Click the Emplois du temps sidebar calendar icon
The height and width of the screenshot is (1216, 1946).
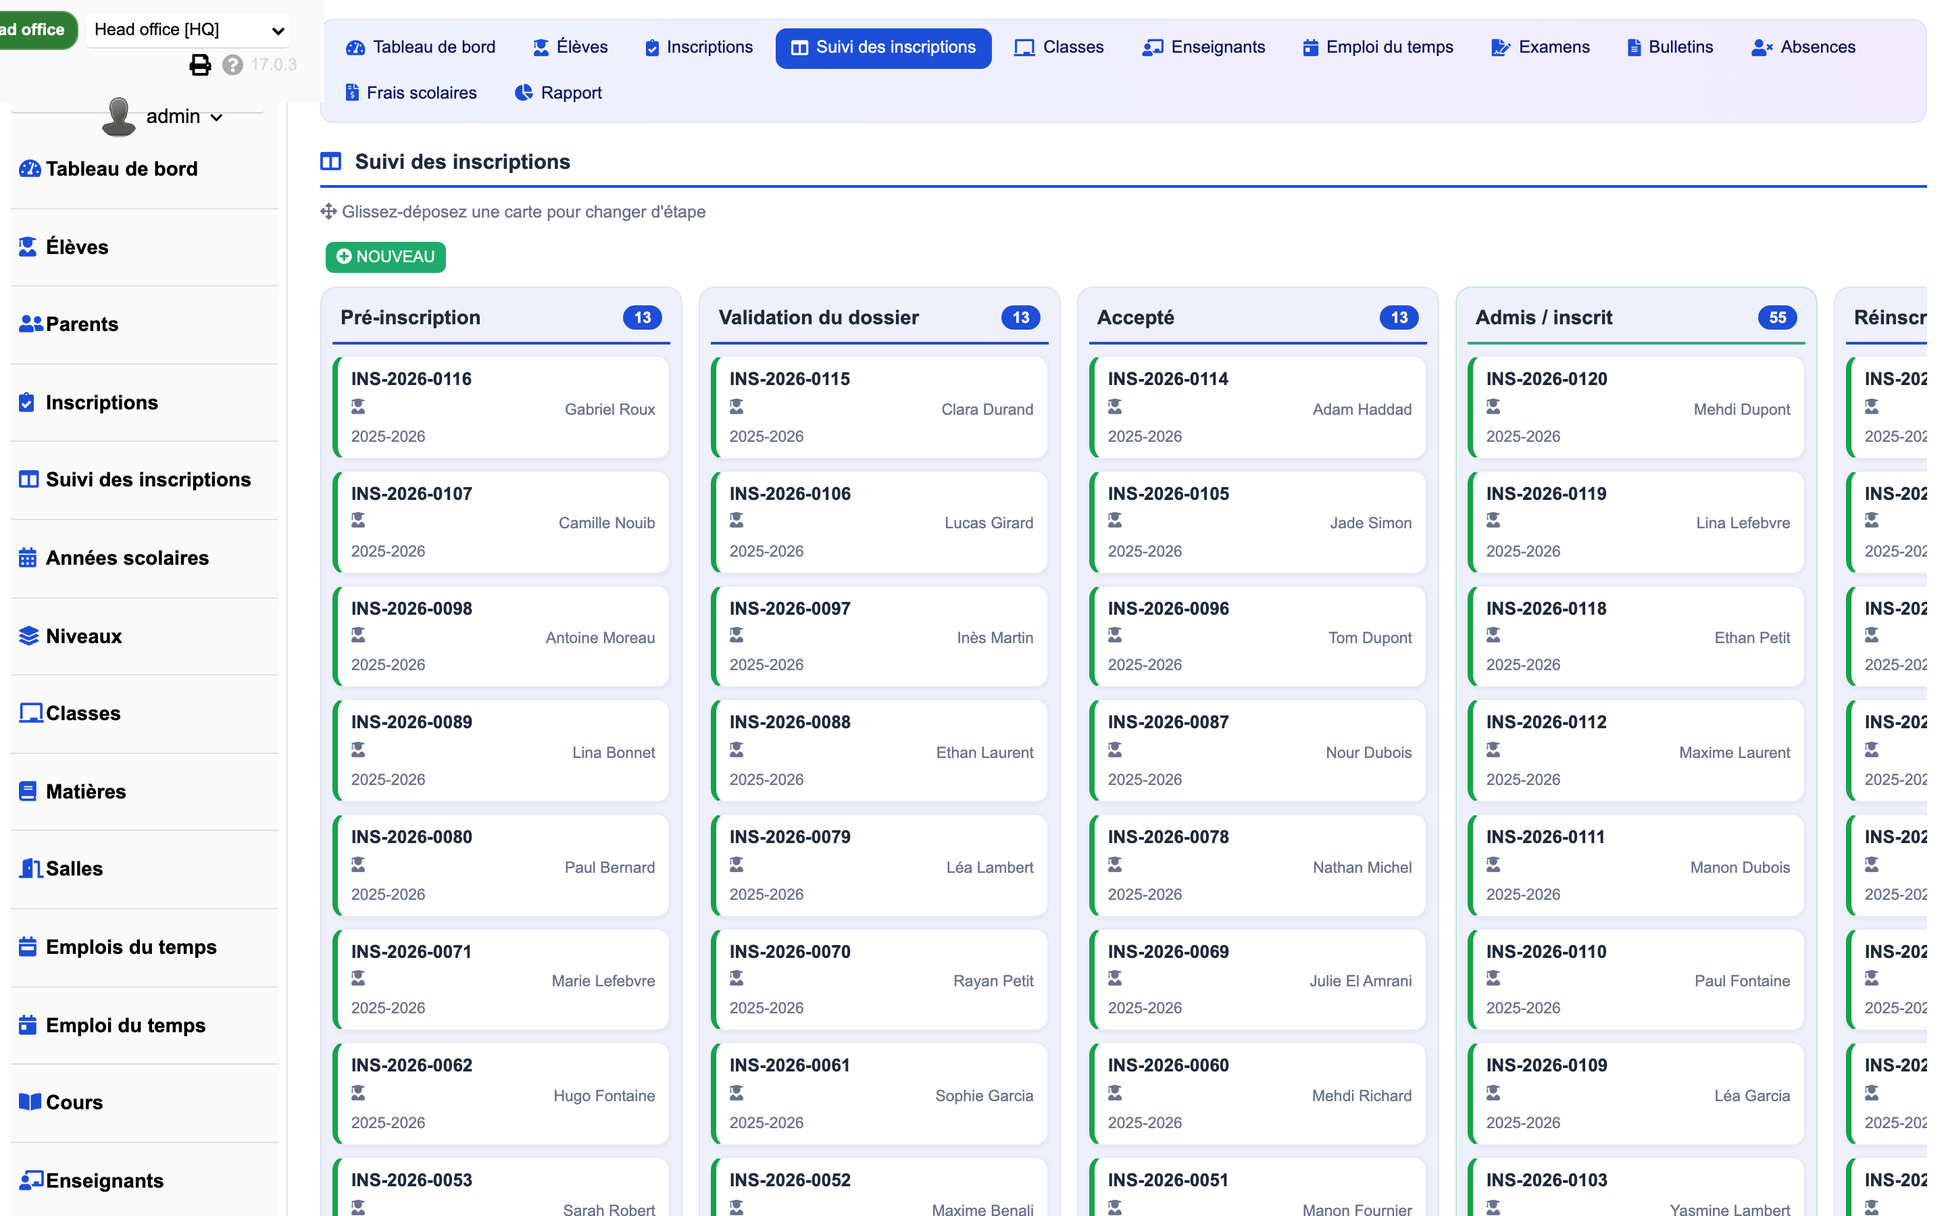tap(28, 946)
